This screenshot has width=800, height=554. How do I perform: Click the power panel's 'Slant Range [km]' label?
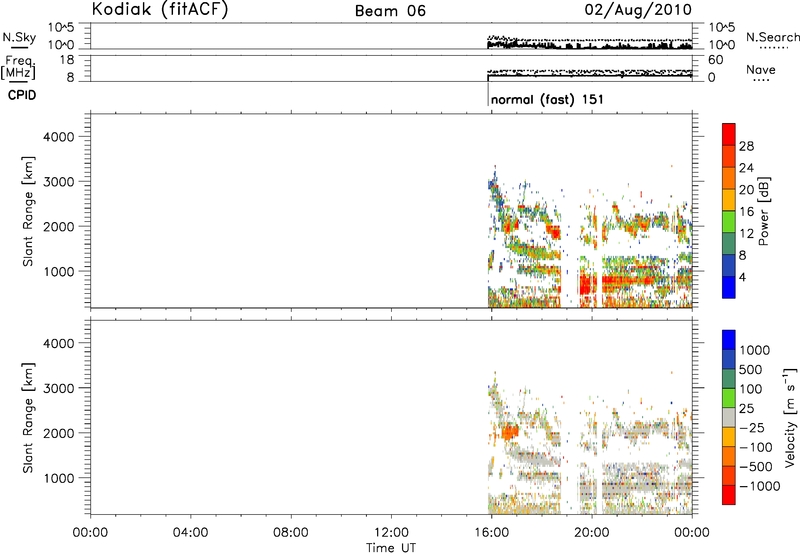(28, 211)
